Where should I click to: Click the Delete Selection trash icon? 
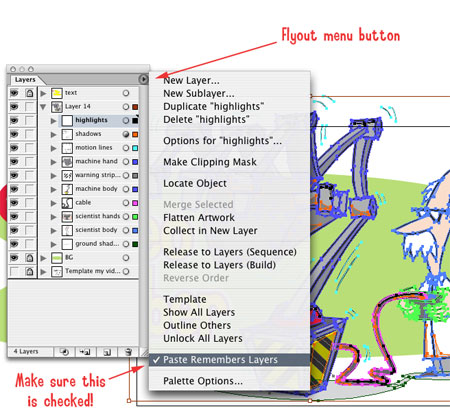(128, 352)
